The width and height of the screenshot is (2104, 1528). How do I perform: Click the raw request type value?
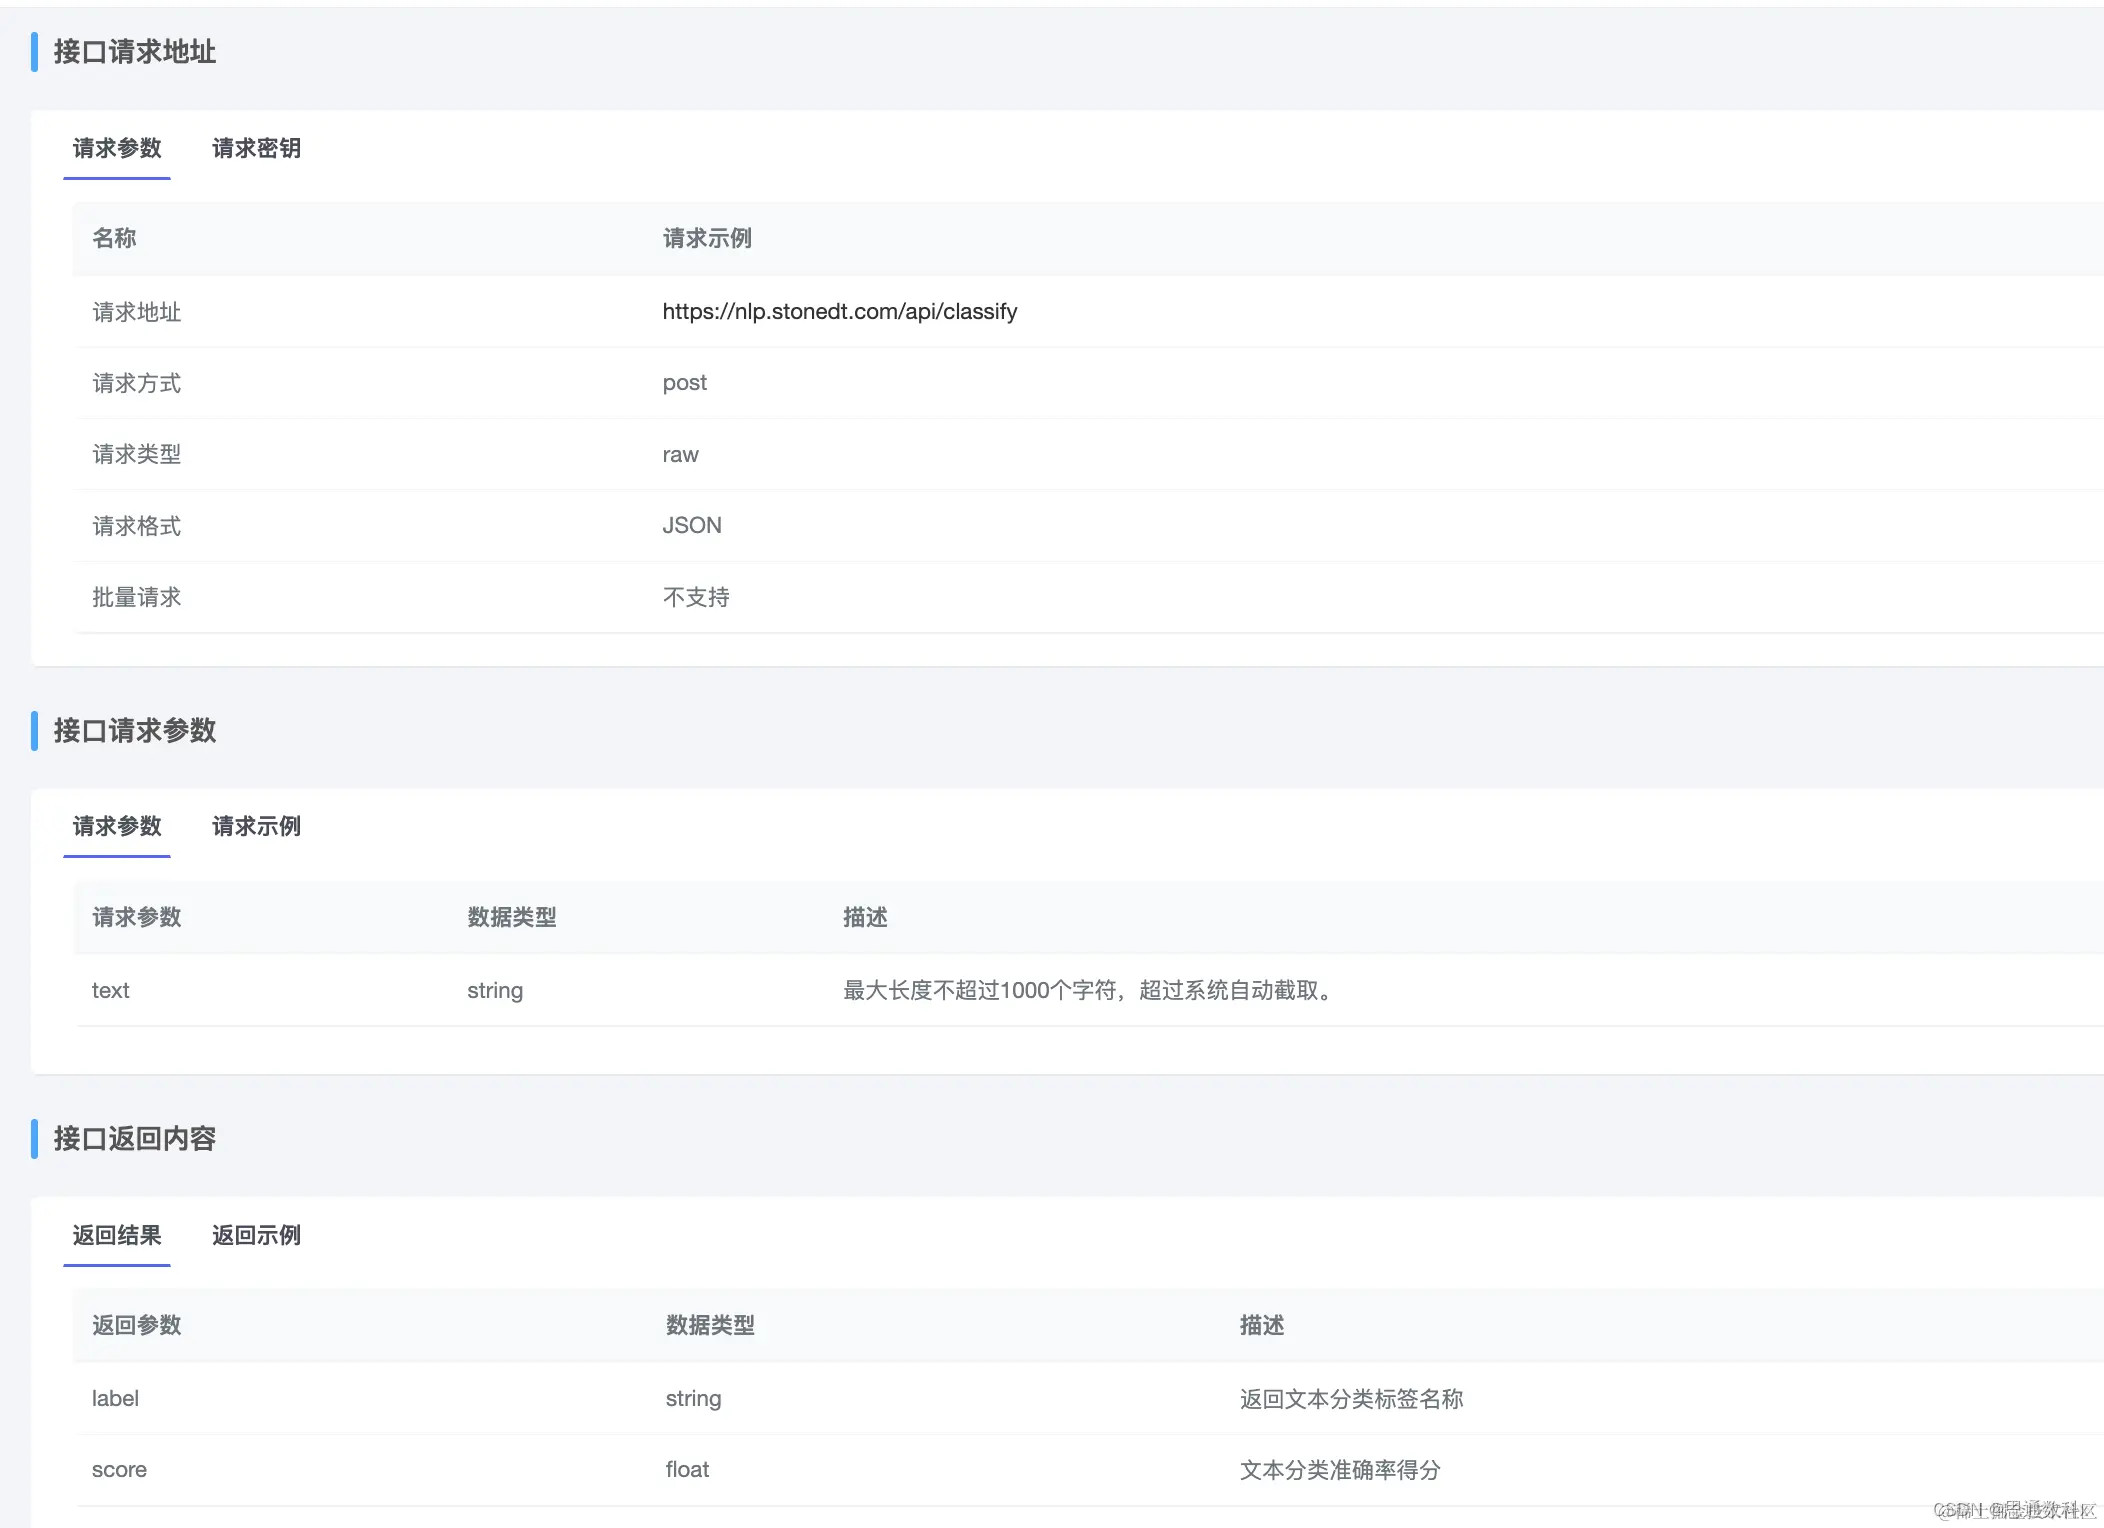[680, 455]
